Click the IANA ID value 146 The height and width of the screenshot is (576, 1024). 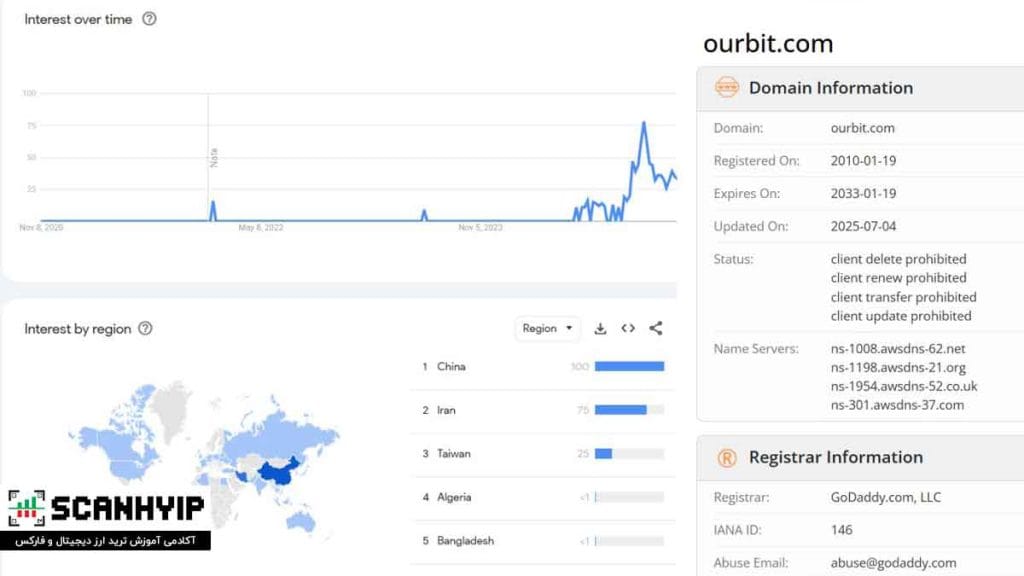coord(841,530)
